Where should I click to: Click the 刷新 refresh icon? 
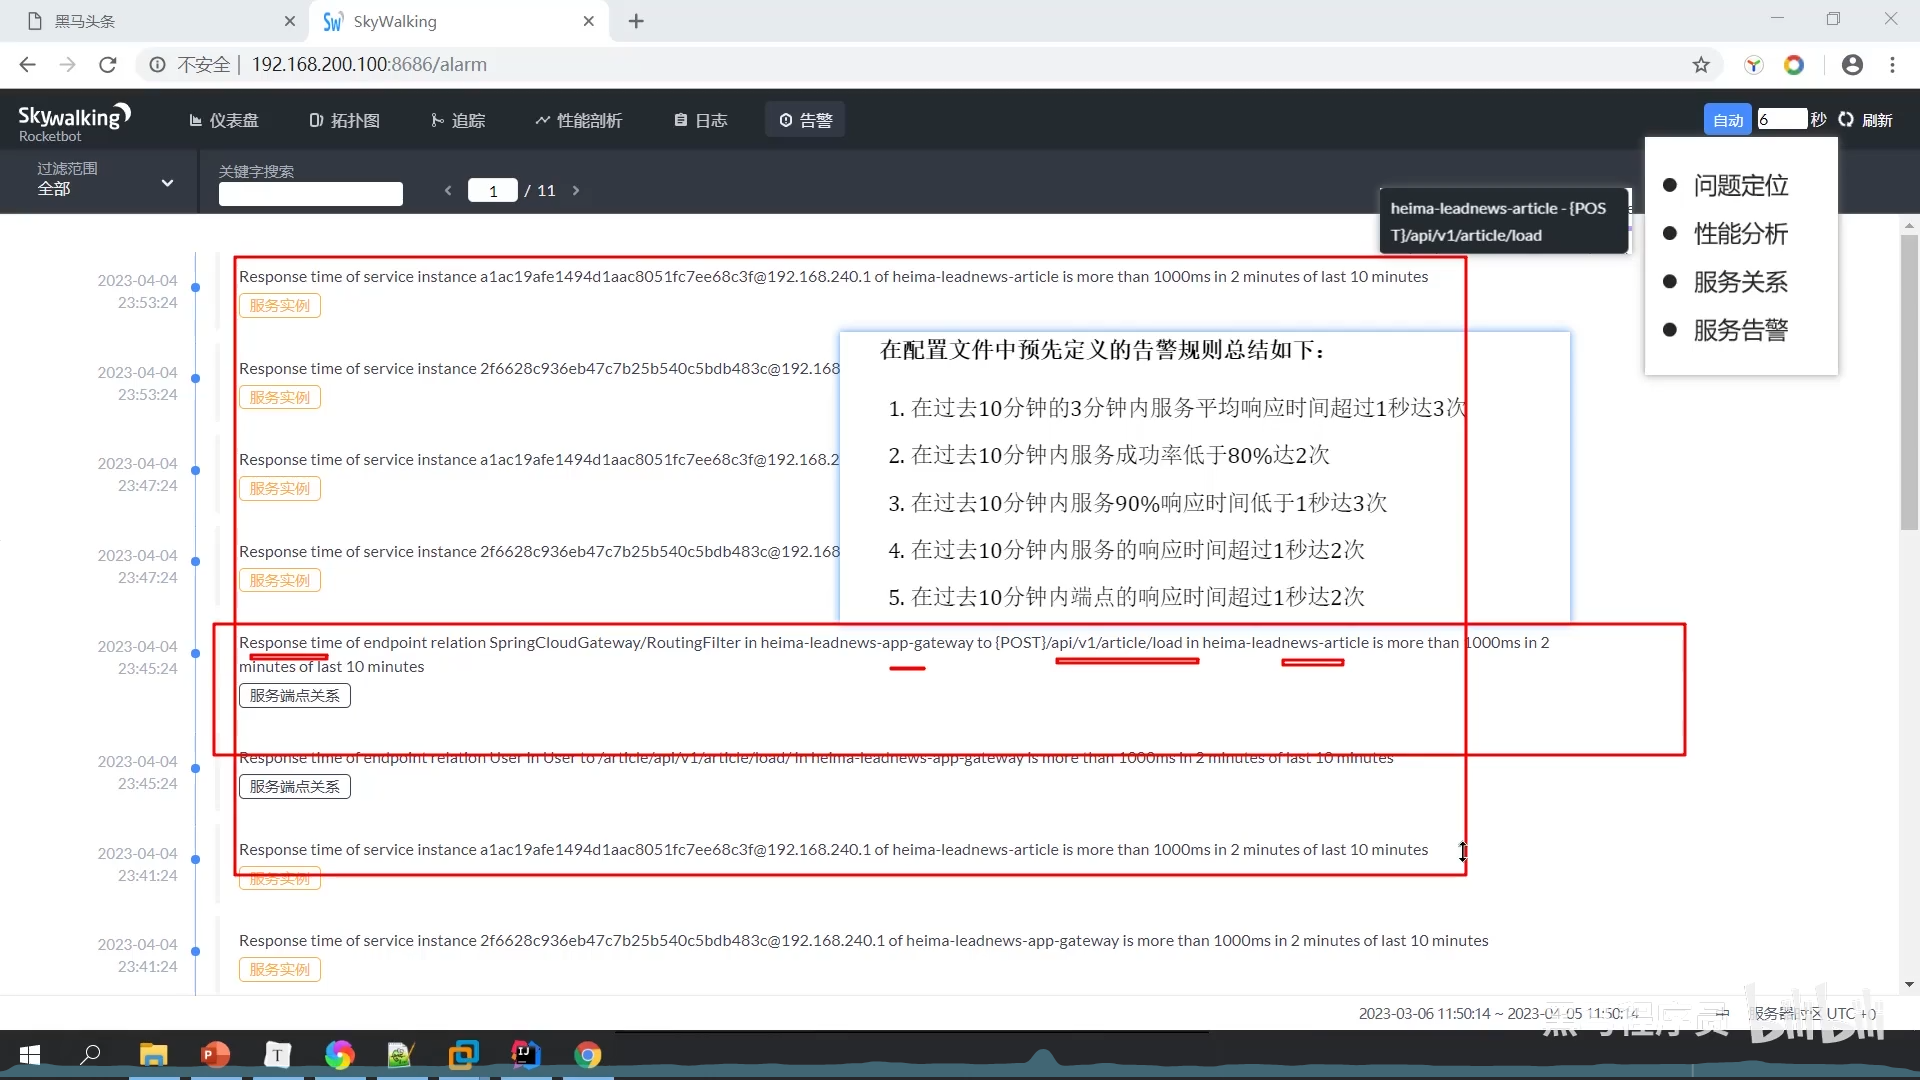[1846, 120]
